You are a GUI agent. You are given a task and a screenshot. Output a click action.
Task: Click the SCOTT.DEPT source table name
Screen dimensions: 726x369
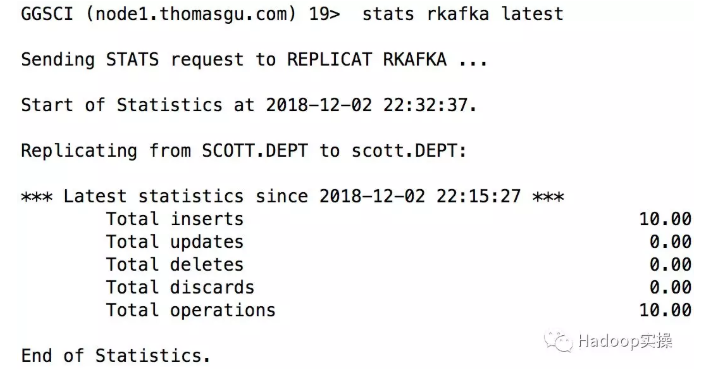point(255,150)
